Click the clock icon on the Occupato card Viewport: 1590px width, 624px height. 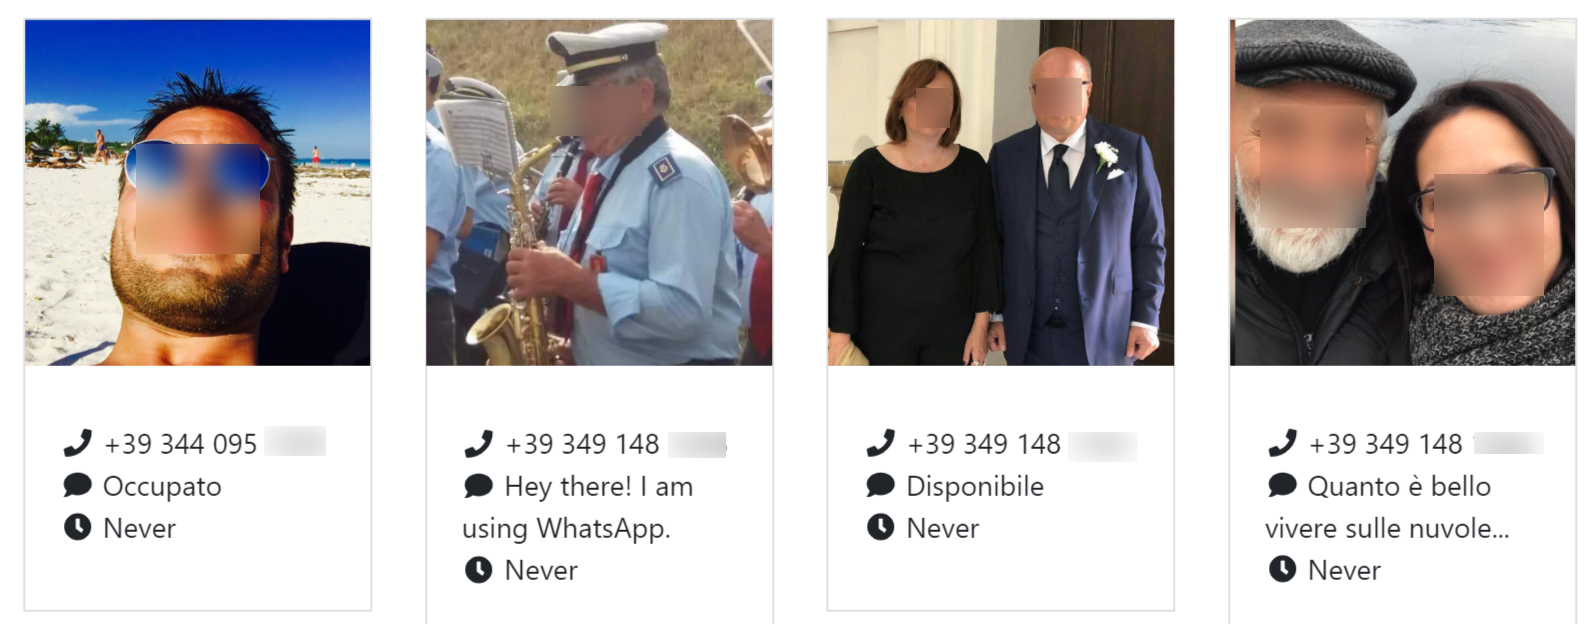click(x=77, y=527)
